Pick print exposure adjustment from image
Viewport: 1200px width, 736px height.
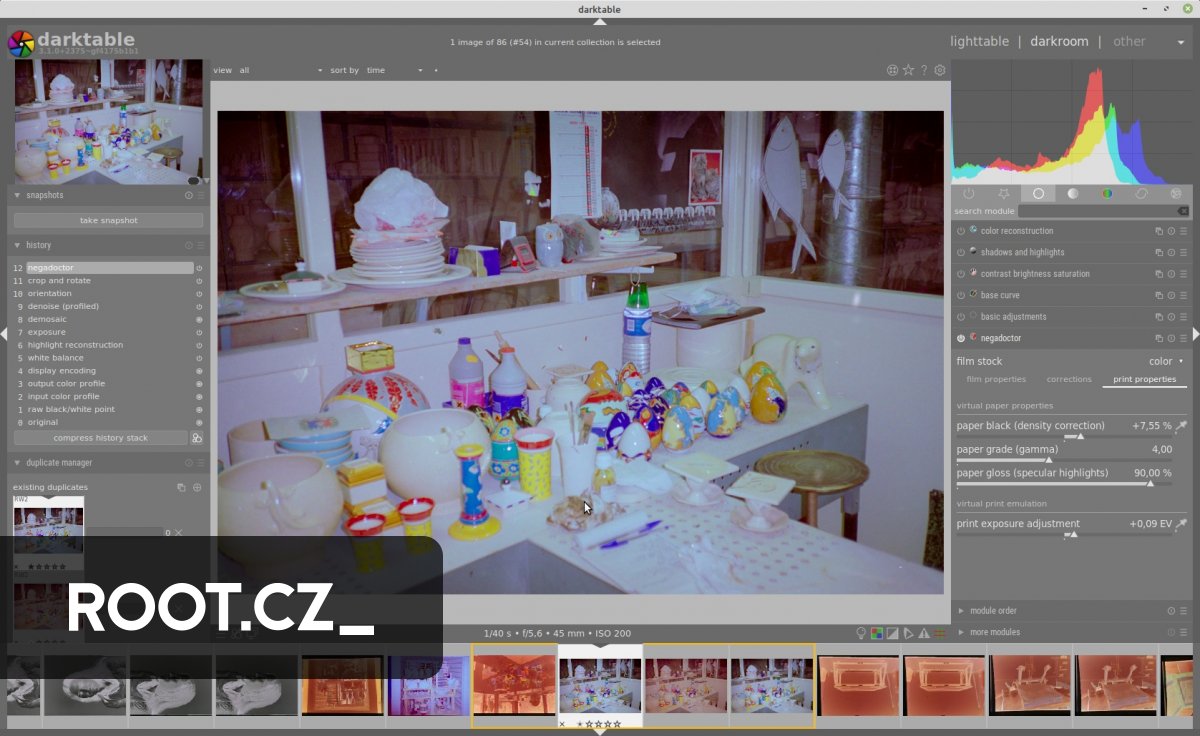tap(1182, 524)
